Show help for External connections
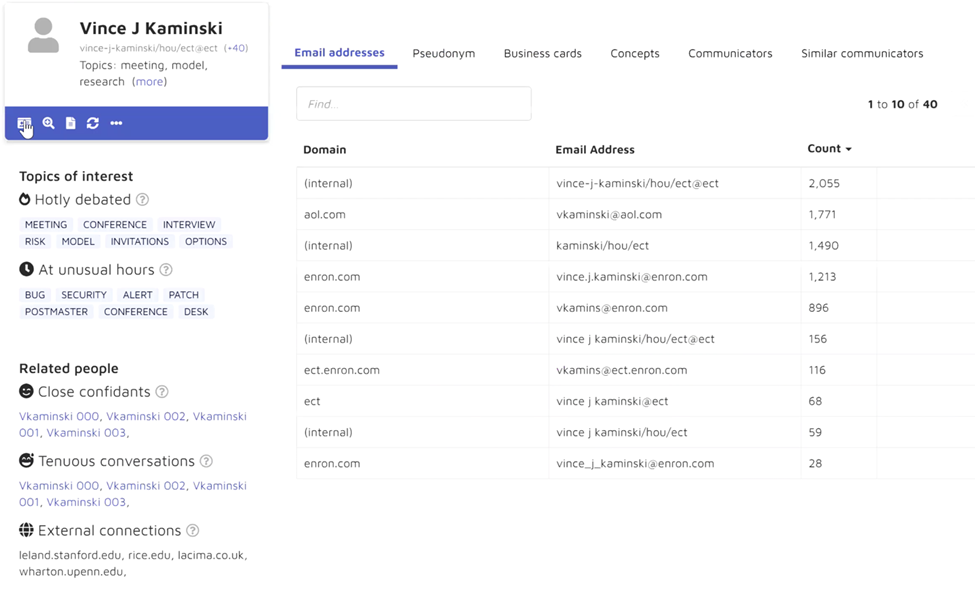Image resolution: width=975 pixels, height=609 pixels. (193, 531)
